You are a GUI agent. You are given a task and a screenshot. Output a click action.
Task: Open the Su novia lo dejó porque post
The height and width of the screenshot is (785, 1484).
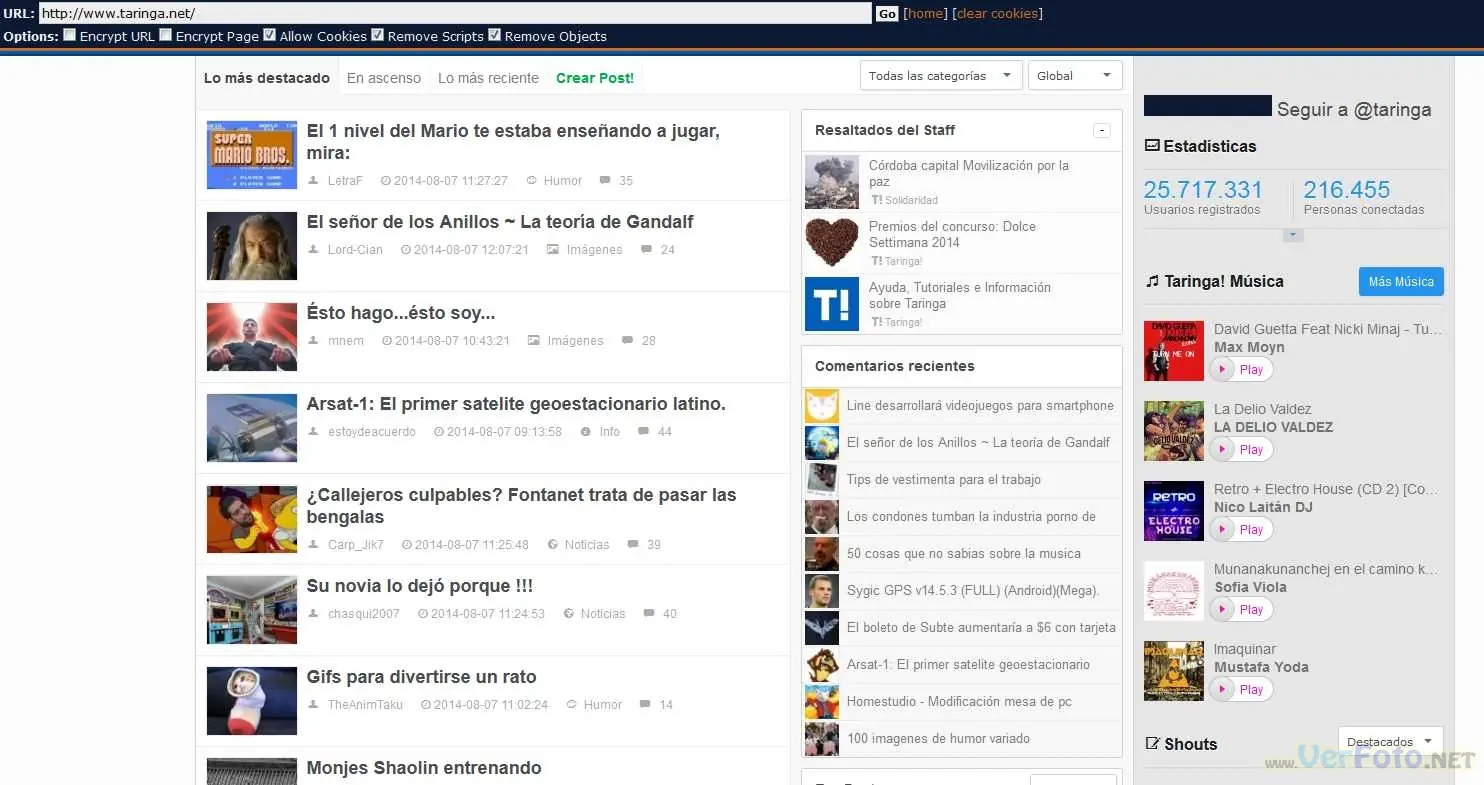(x=420, y=586)
